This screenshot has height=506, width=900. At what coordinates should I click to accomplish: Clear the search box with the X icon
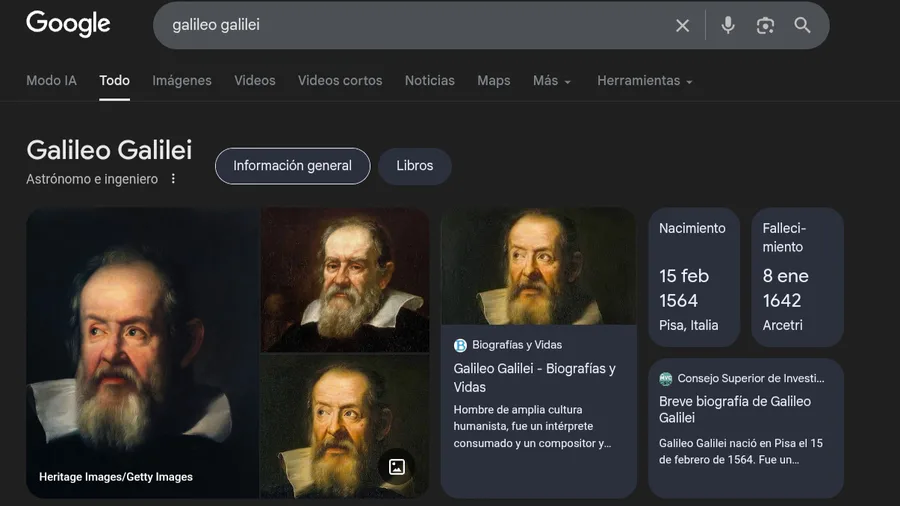click(x=682, y=25)
